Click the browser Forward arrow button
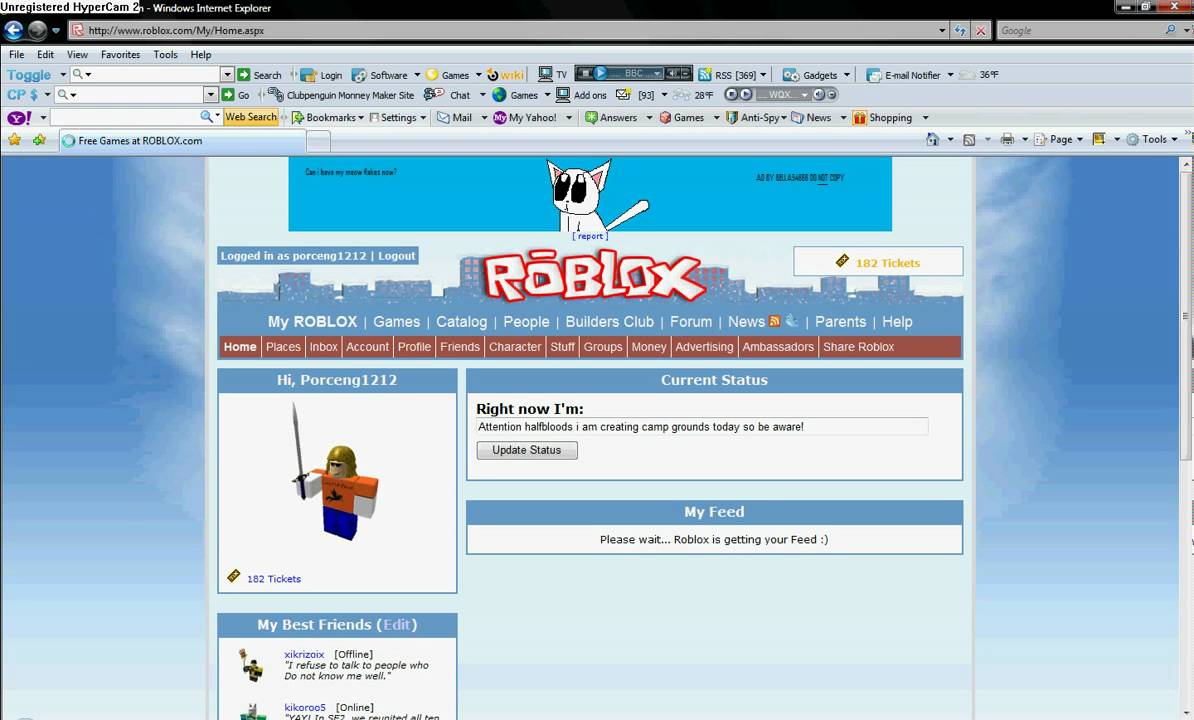This screenshot has width=1194, height=720. point(37,30)
